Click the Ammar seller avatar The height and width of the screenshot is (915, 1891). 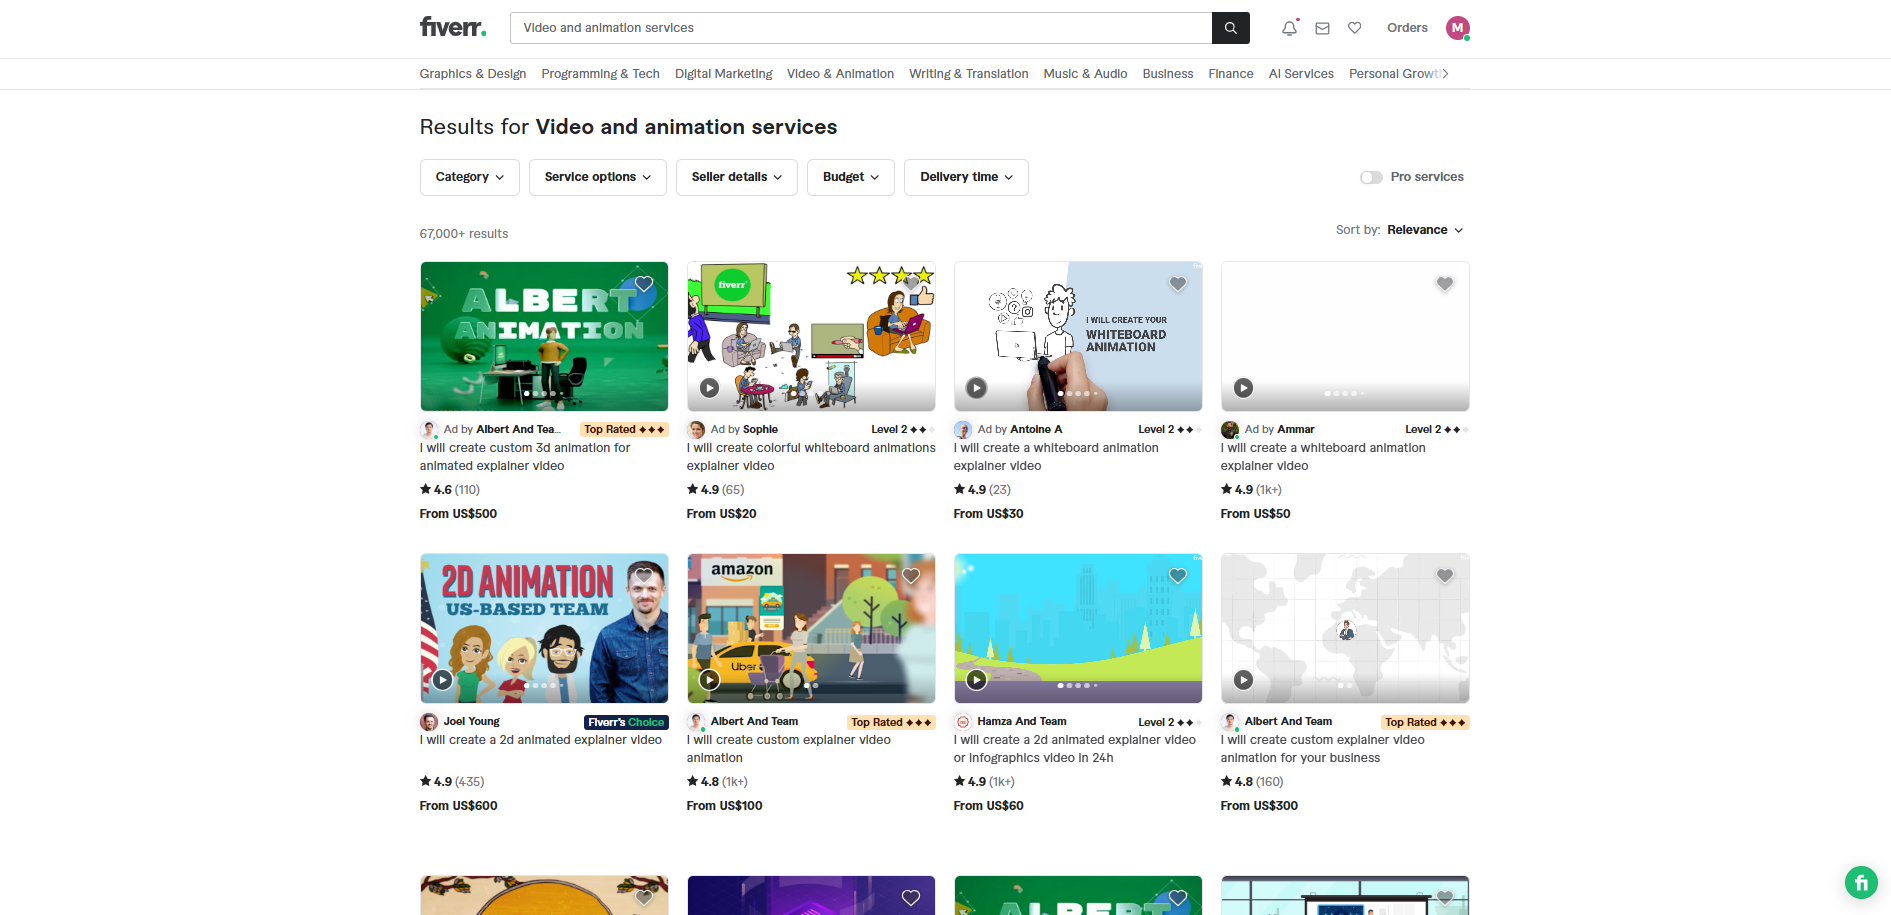(x=1230, y=429)
